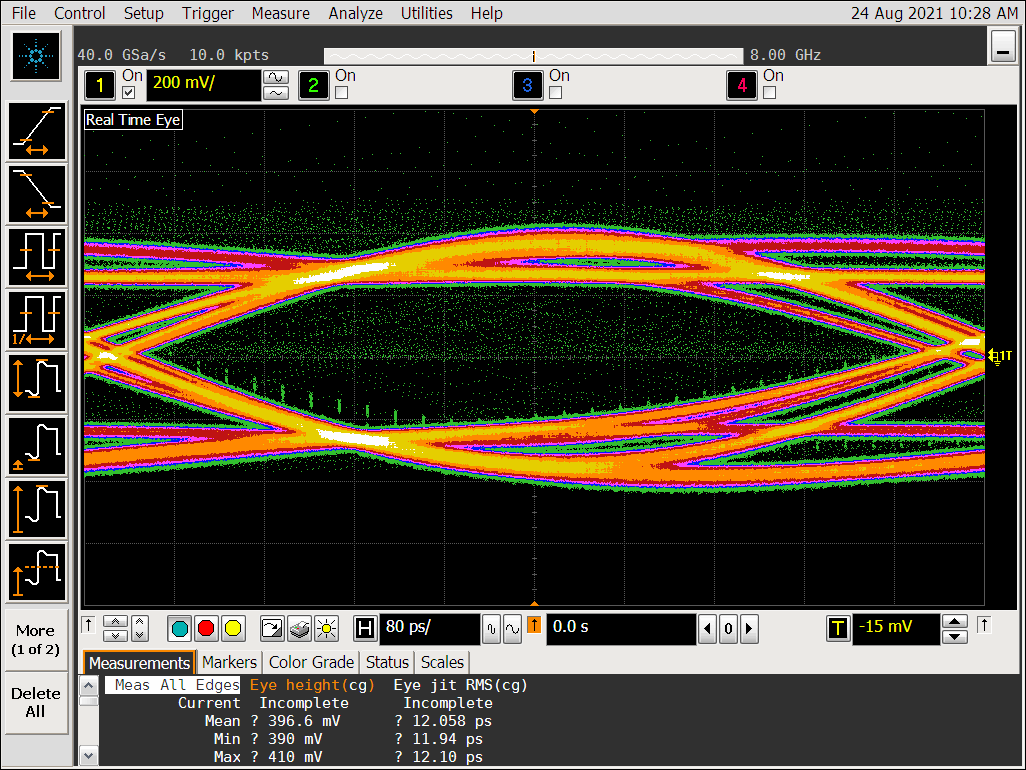This screenshot has width=1026, height=770.
Task: Reset horizontal position to zero
Action: pos(728,629)
